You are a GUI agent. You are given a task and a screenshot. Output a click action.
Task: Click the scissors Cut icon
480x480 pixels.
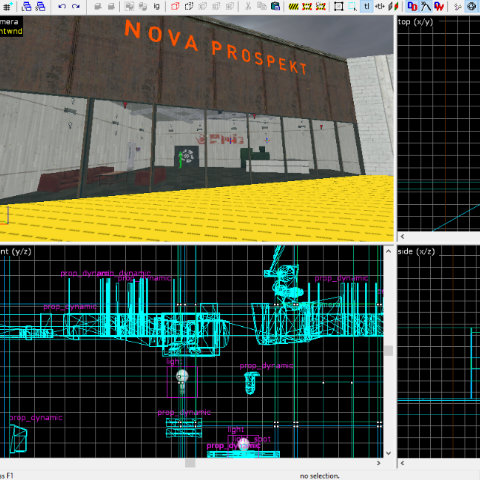248,6
